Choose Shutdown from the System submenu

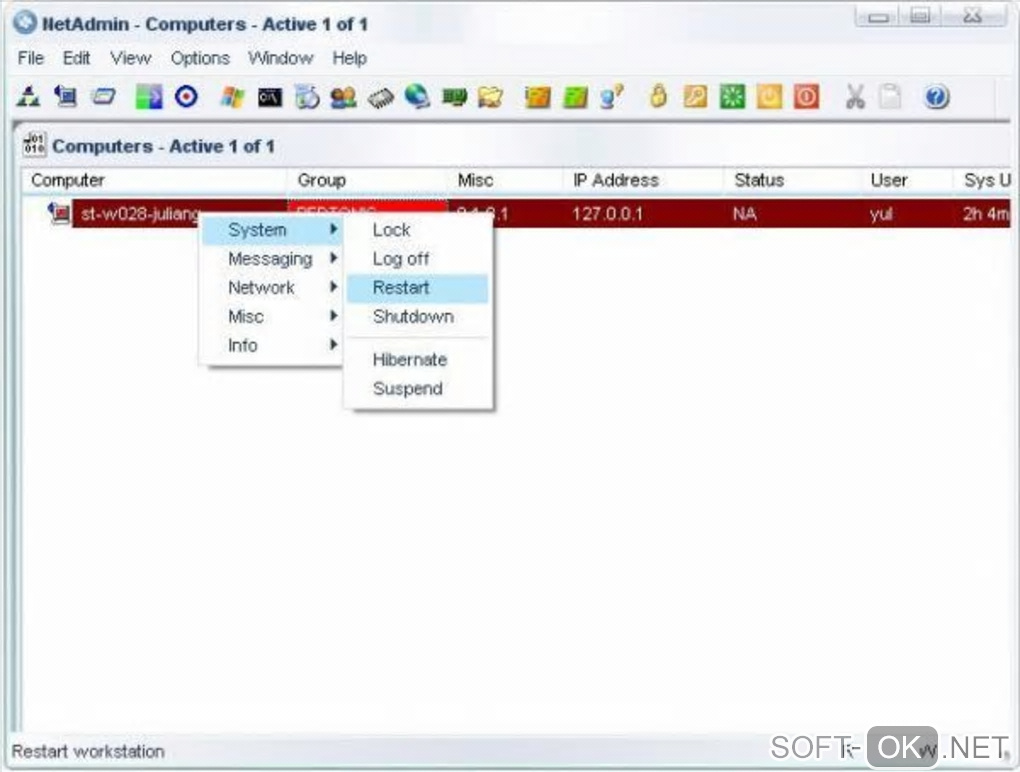[418, 316]
